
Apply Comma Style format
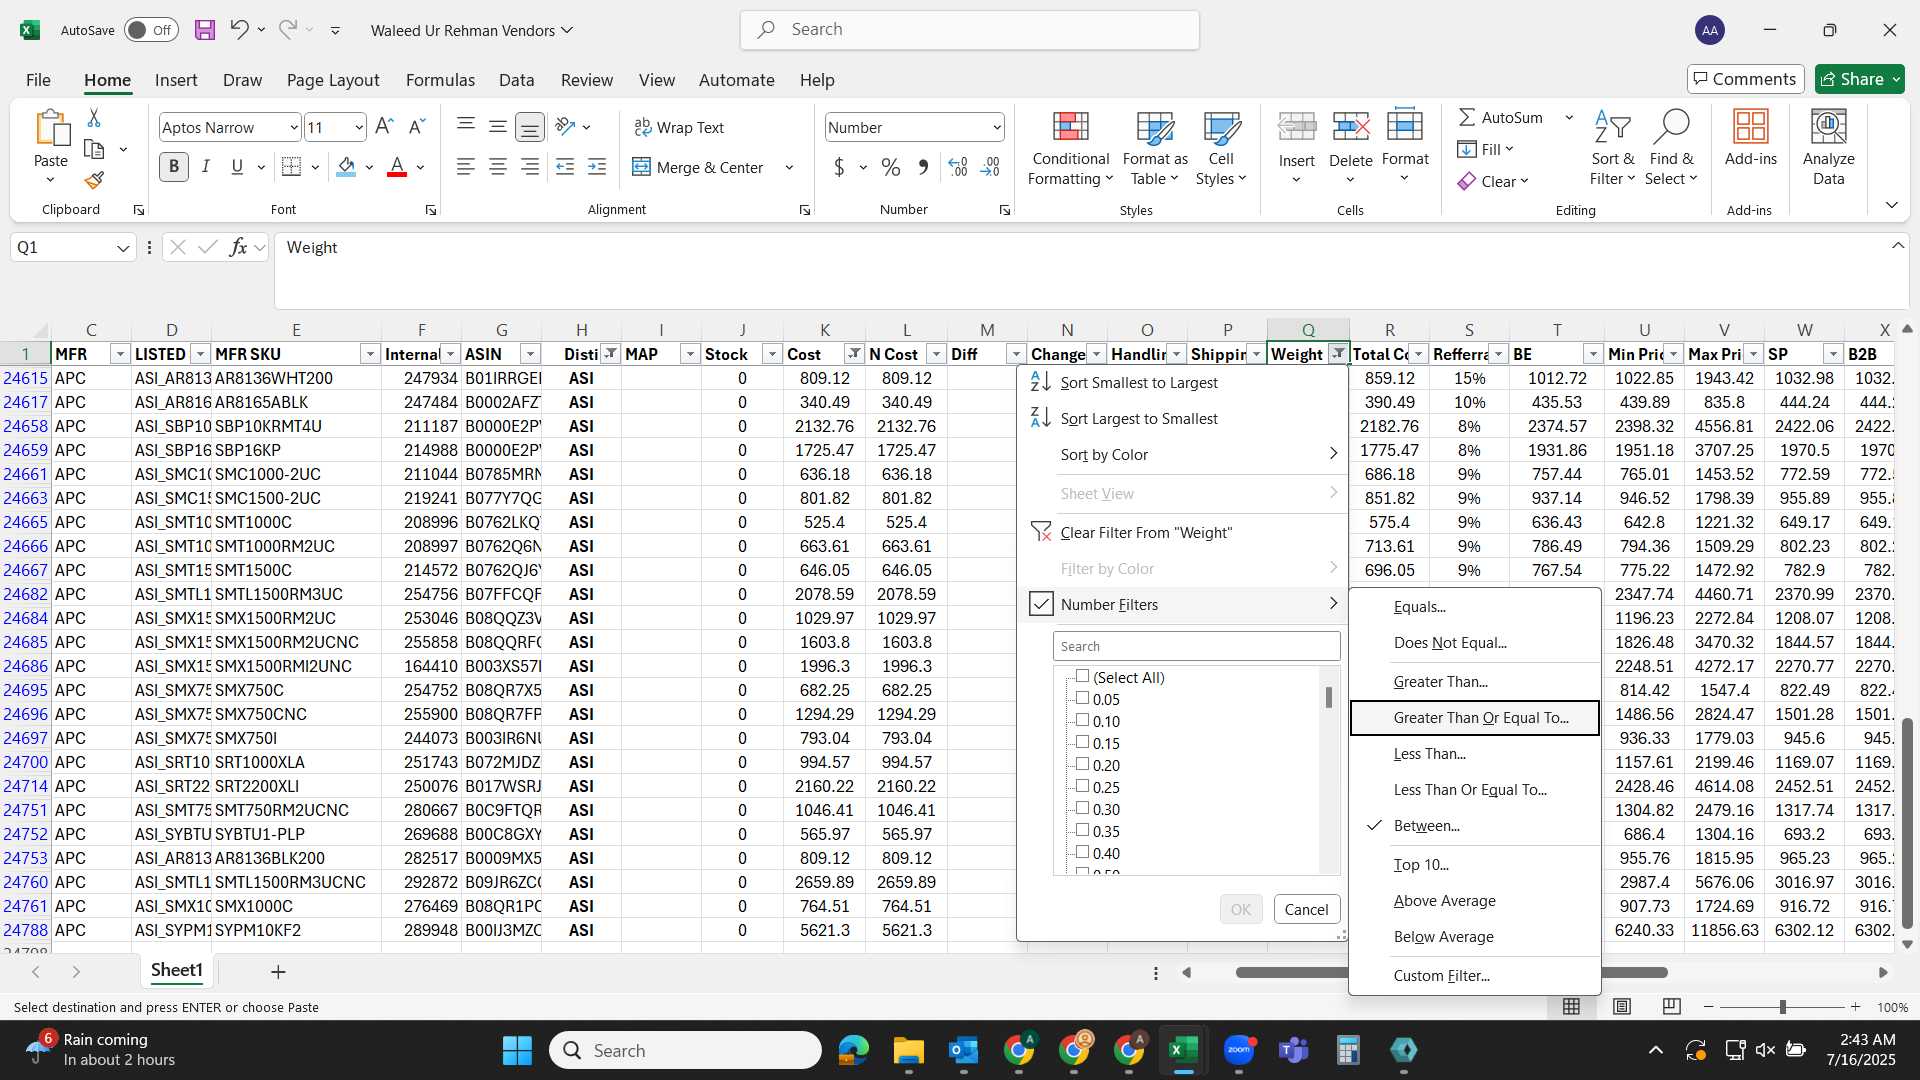923,167
